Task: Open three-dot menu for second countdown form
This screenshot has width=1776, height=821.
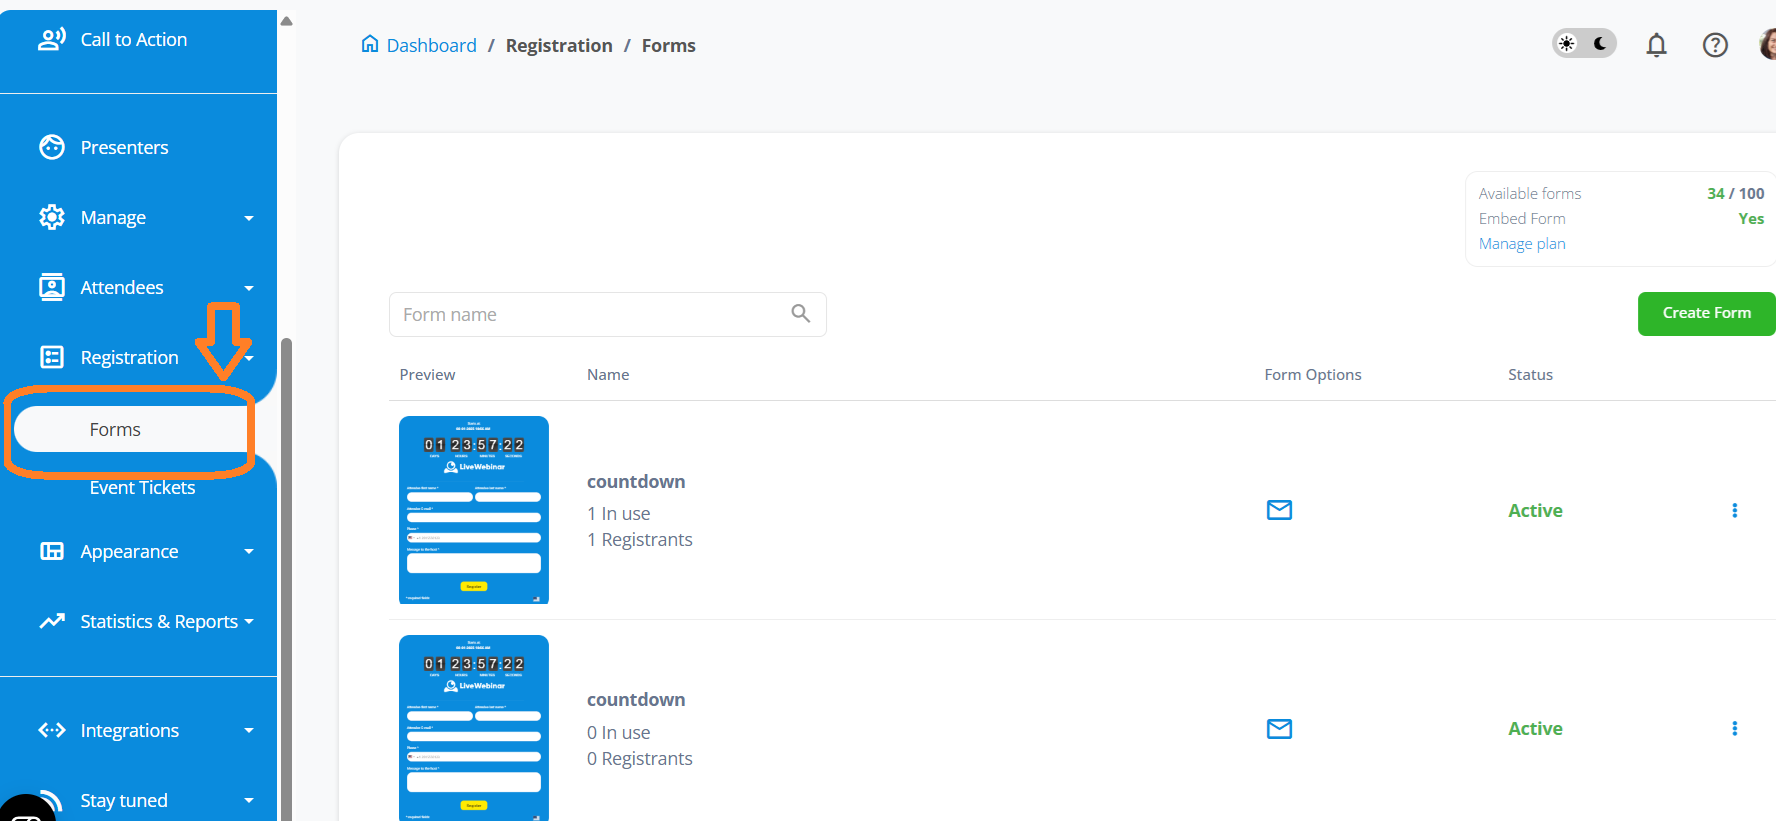Action: click(1734, 729)
